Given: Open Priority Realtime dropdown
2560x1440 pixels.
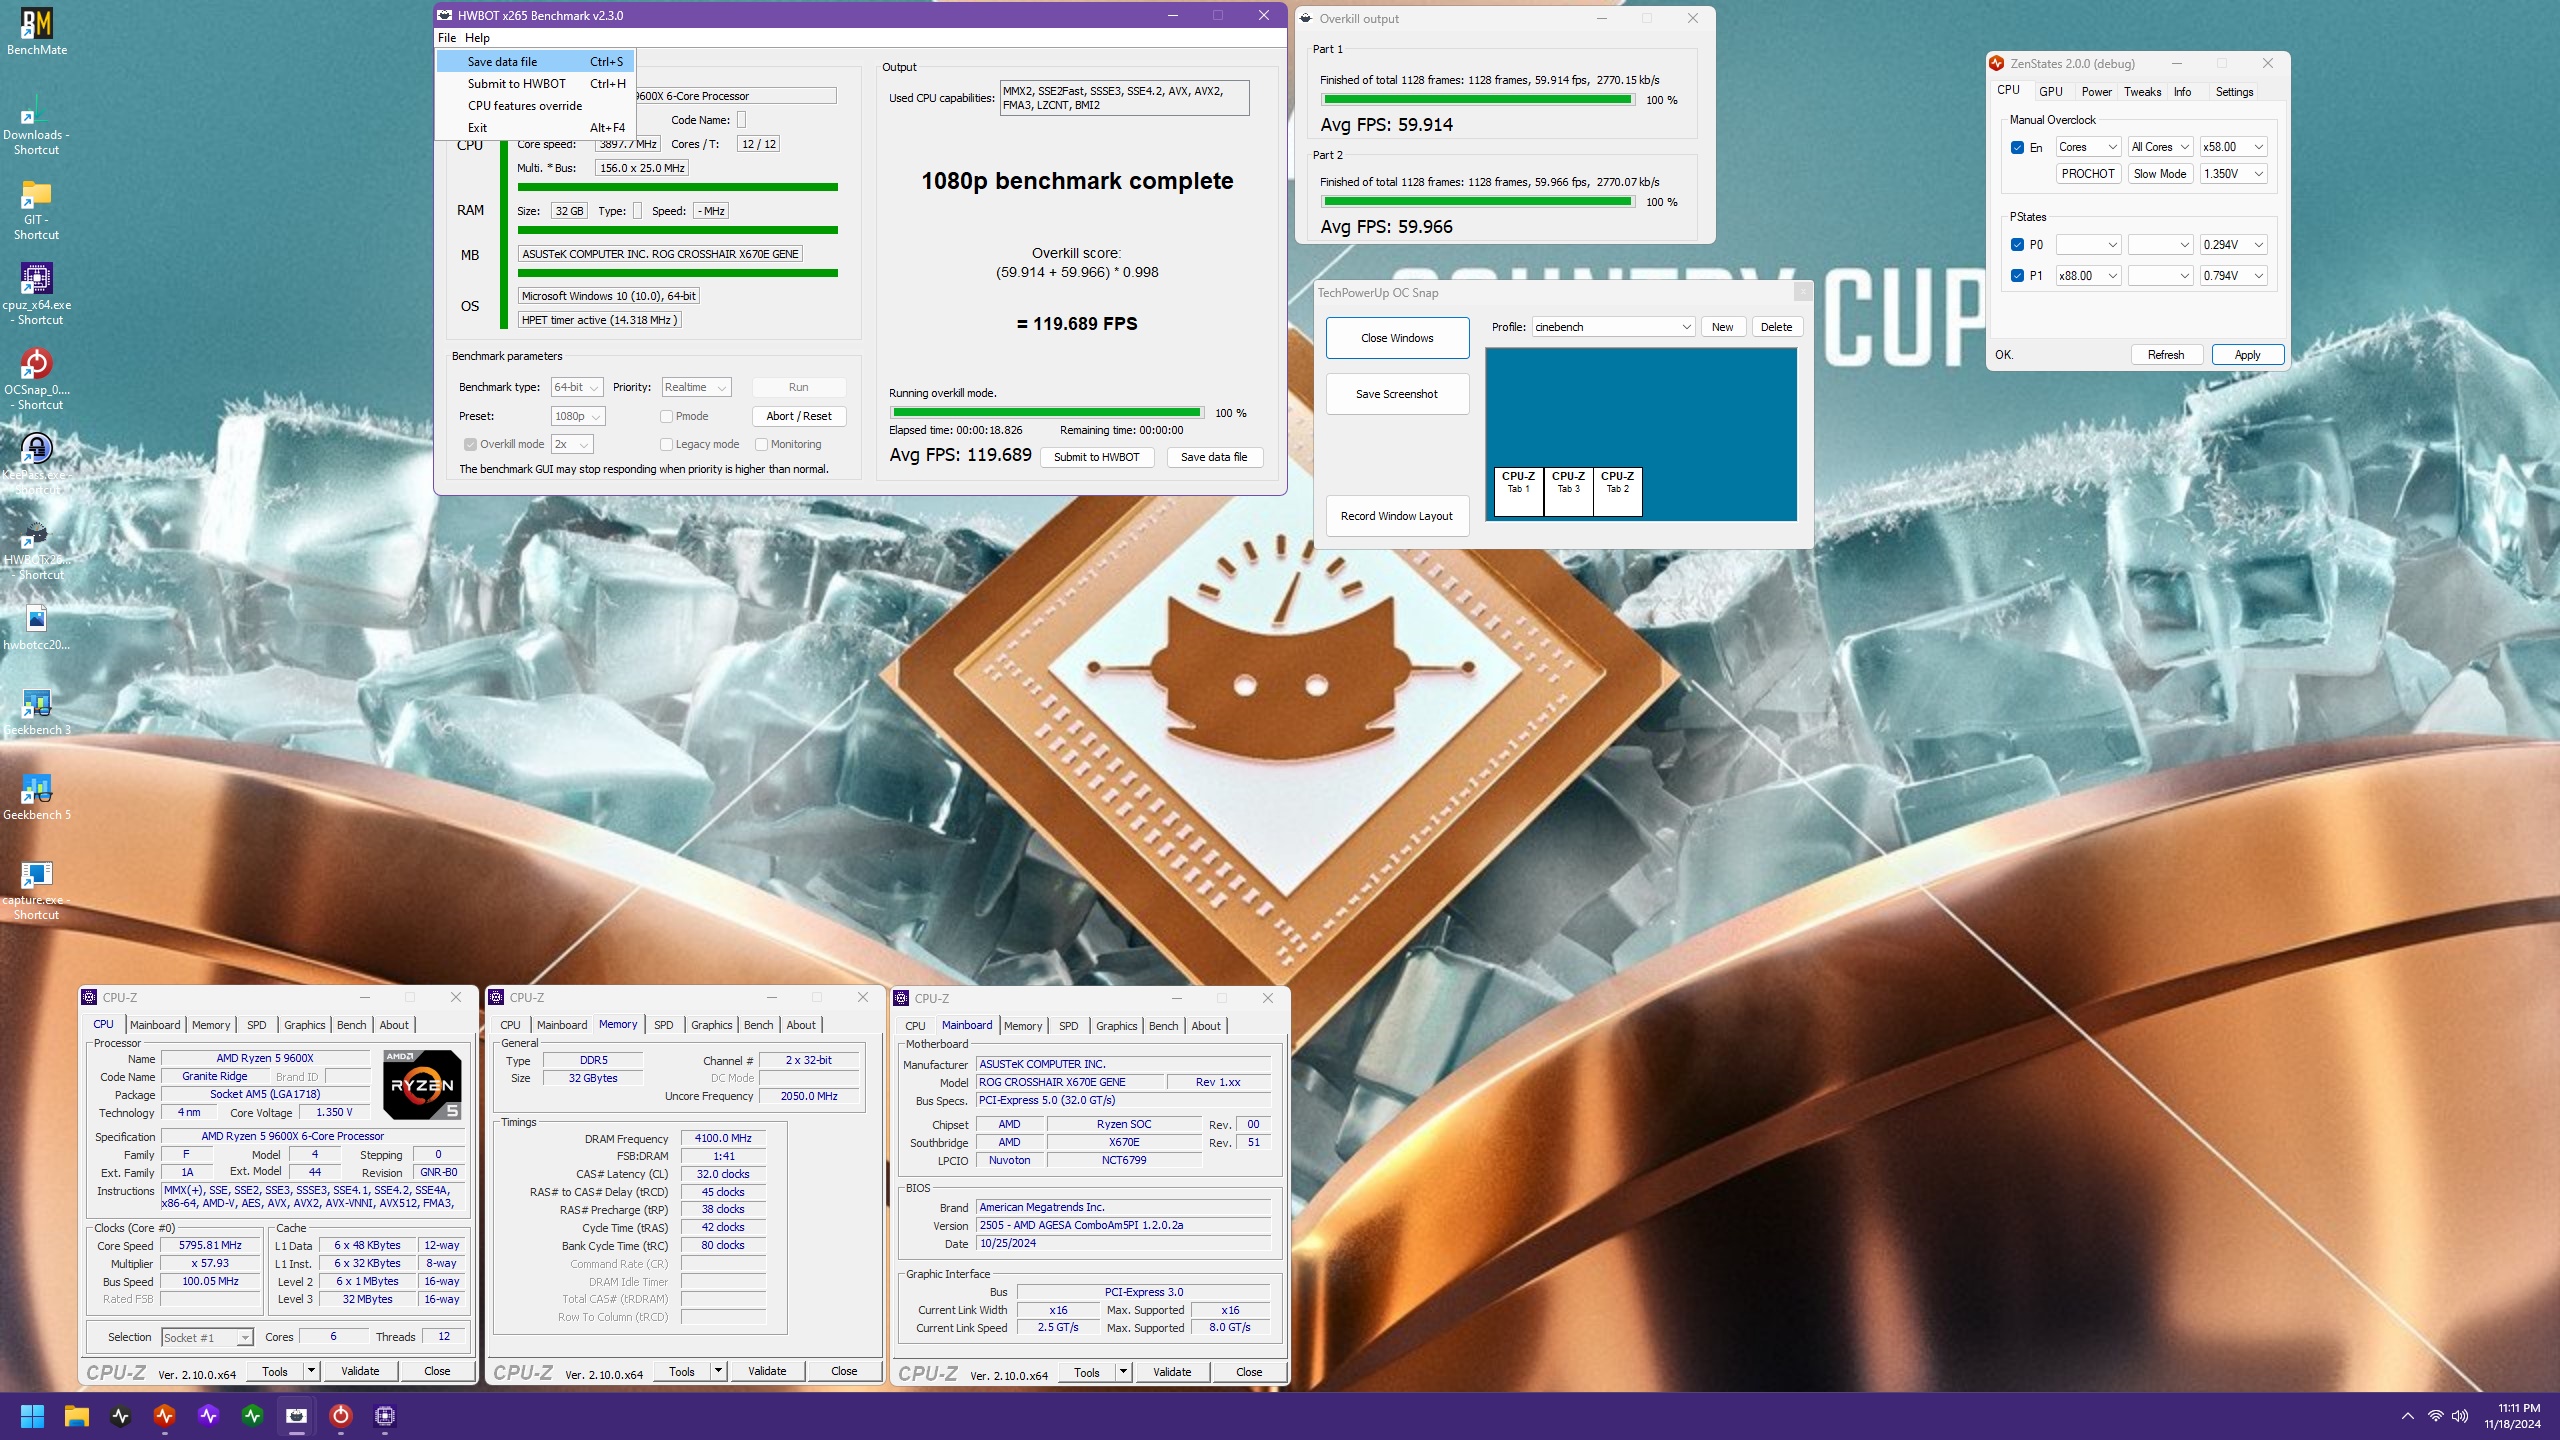Looking at the screenshot, I should [696, 387].
